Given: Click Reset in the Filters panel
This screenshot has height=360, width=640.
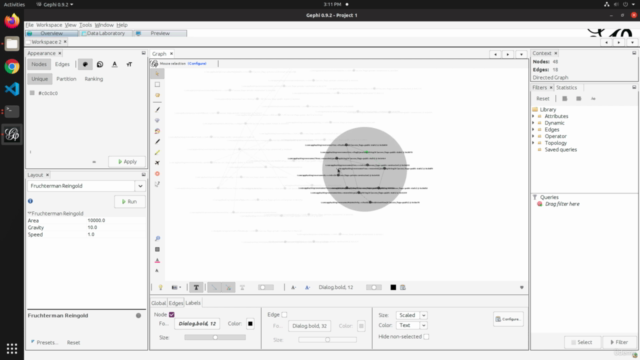Looking at the screenshot, I should 542,99.
